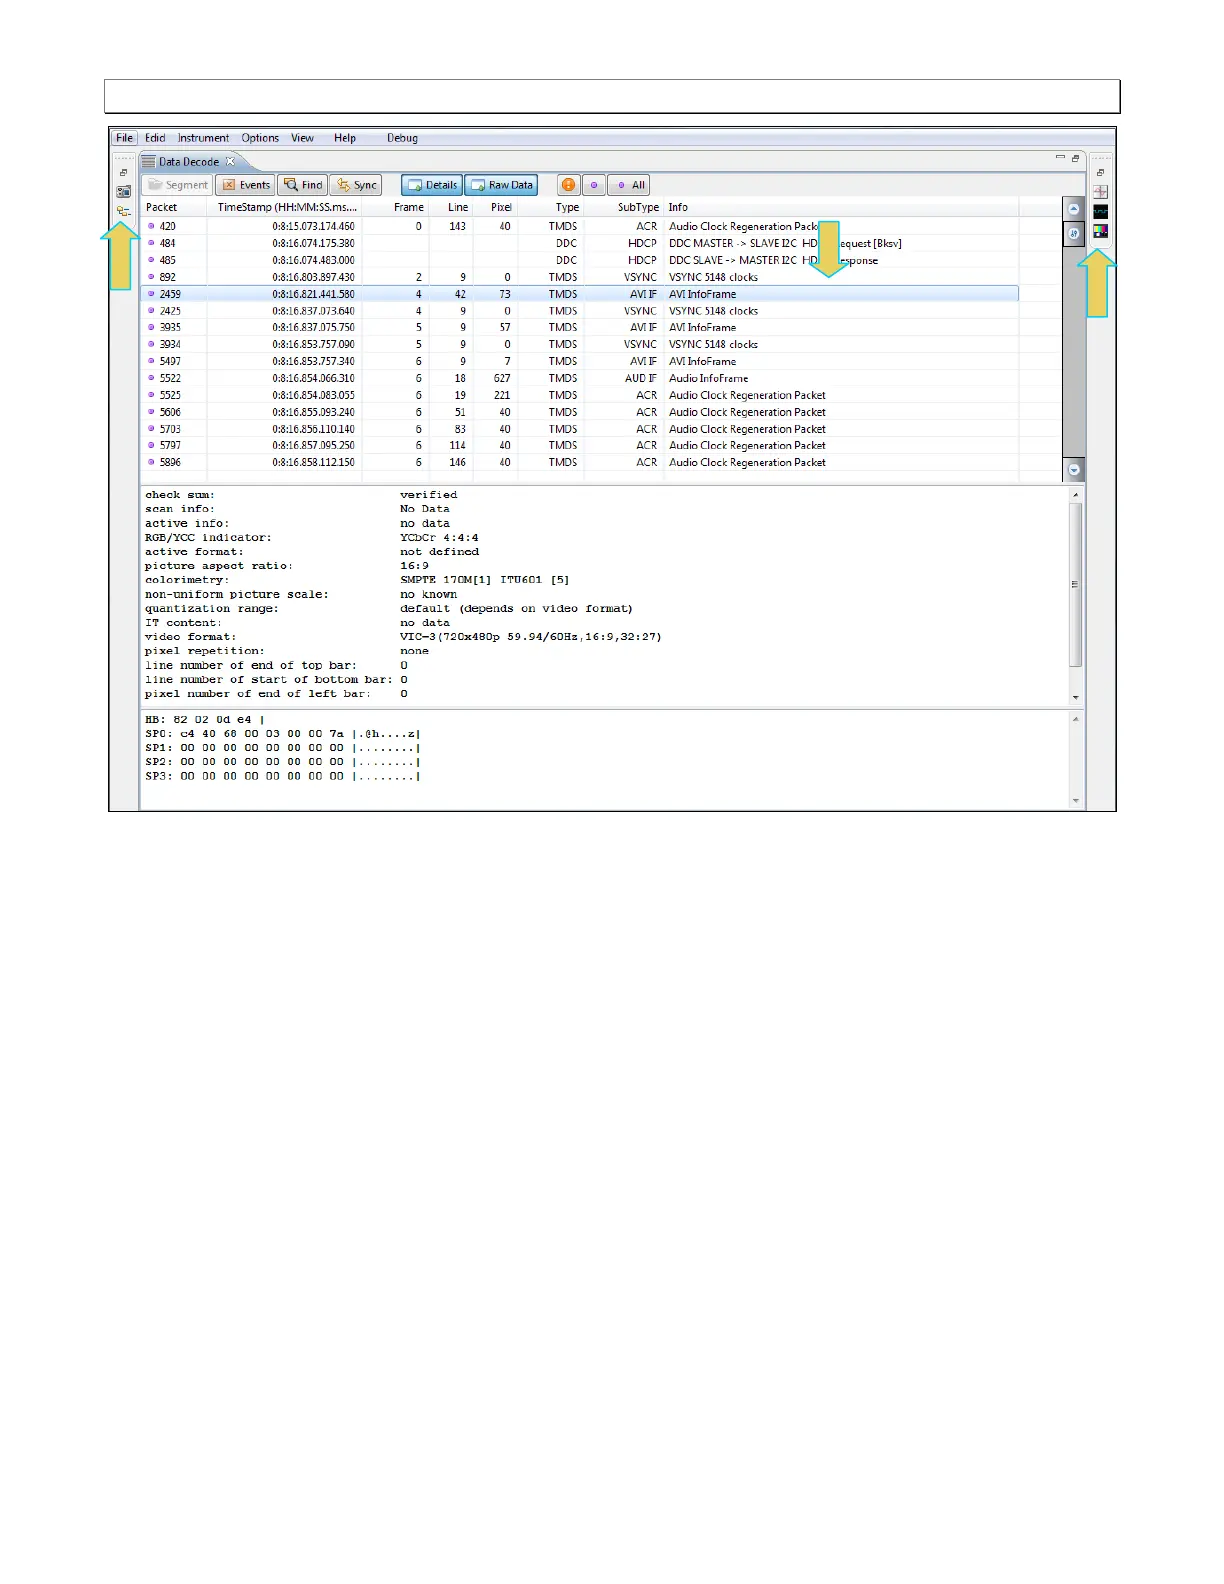The width and height of the screenshot is (1224, 1584).
Task: Open the View menu
Action: pyautogui.click(x=302, y=138)
